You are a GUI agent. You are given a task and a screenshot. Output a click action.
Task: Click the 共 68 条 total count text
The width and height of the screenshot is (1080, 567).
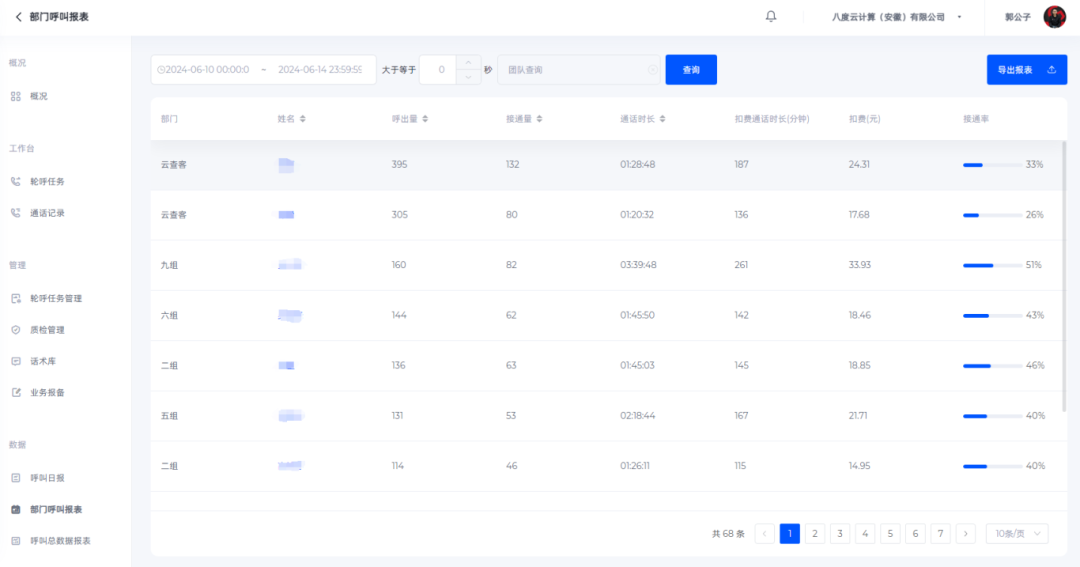728,534
